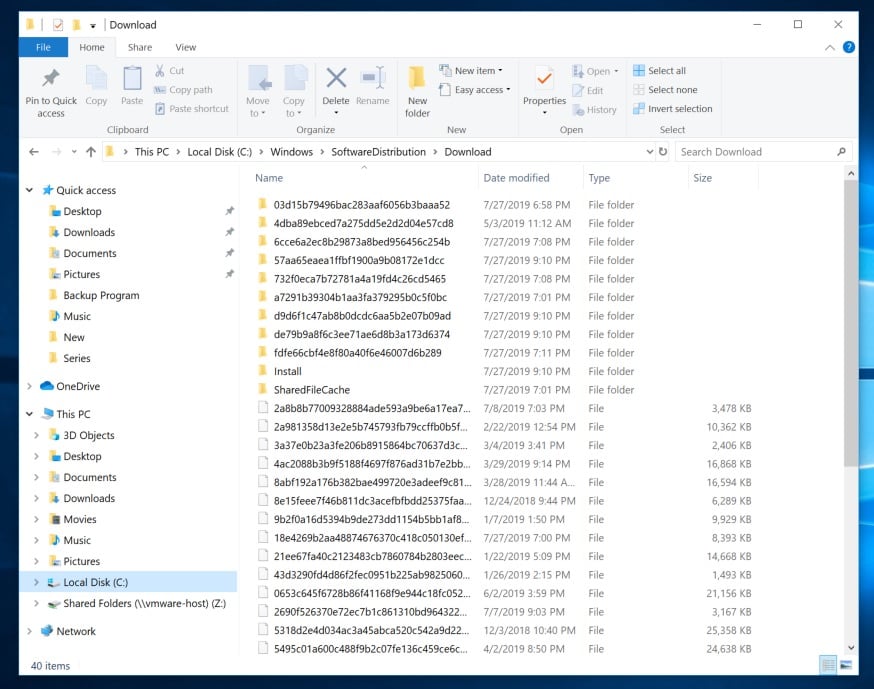Viewport: 874px width, 689px height.
Task: Select the Series folder in Quick access
Action: pyautogui.click(x=76, y=358)
